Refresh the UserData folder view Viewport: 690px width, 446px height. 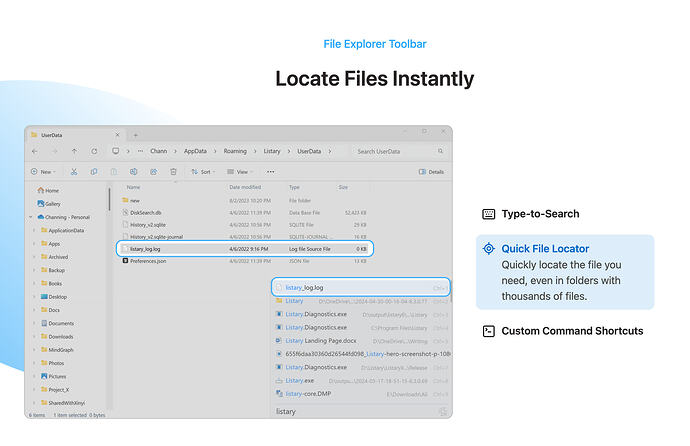coord(94,151)
